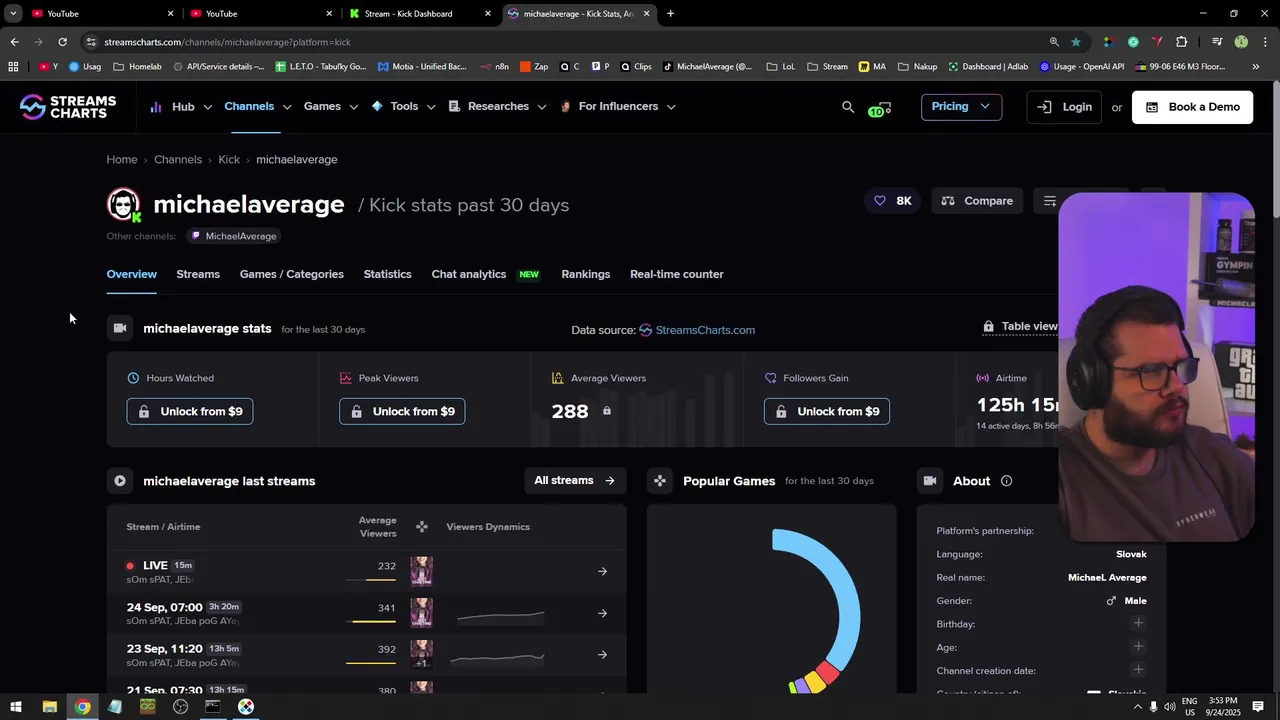Click the Book a Demo button
Screen dimensions: 1280x720
pos(1192,107)
